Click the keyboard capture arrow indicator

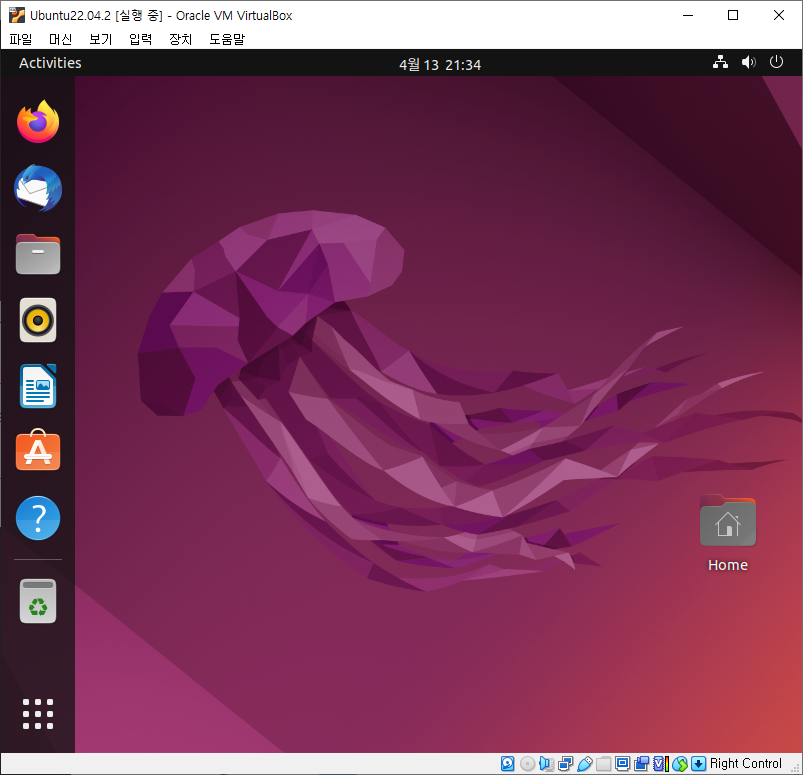[x=699, y=764]
